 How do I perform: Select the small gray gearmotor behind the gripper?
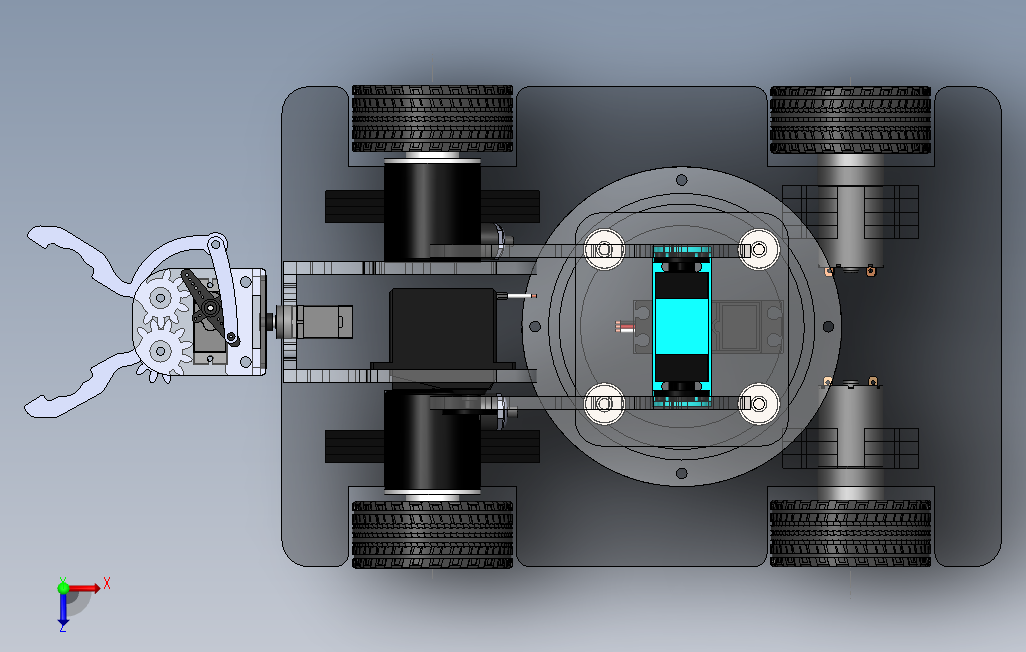click(x=313, y=321)
